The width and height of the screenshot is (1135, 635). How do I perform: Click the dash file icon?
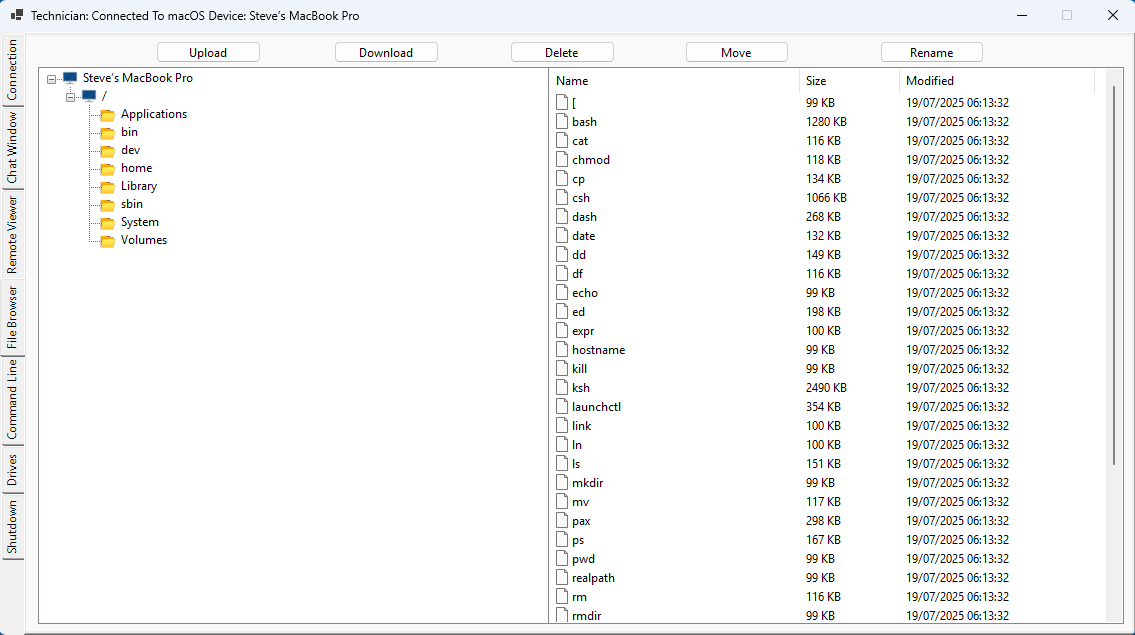point(562,216)
